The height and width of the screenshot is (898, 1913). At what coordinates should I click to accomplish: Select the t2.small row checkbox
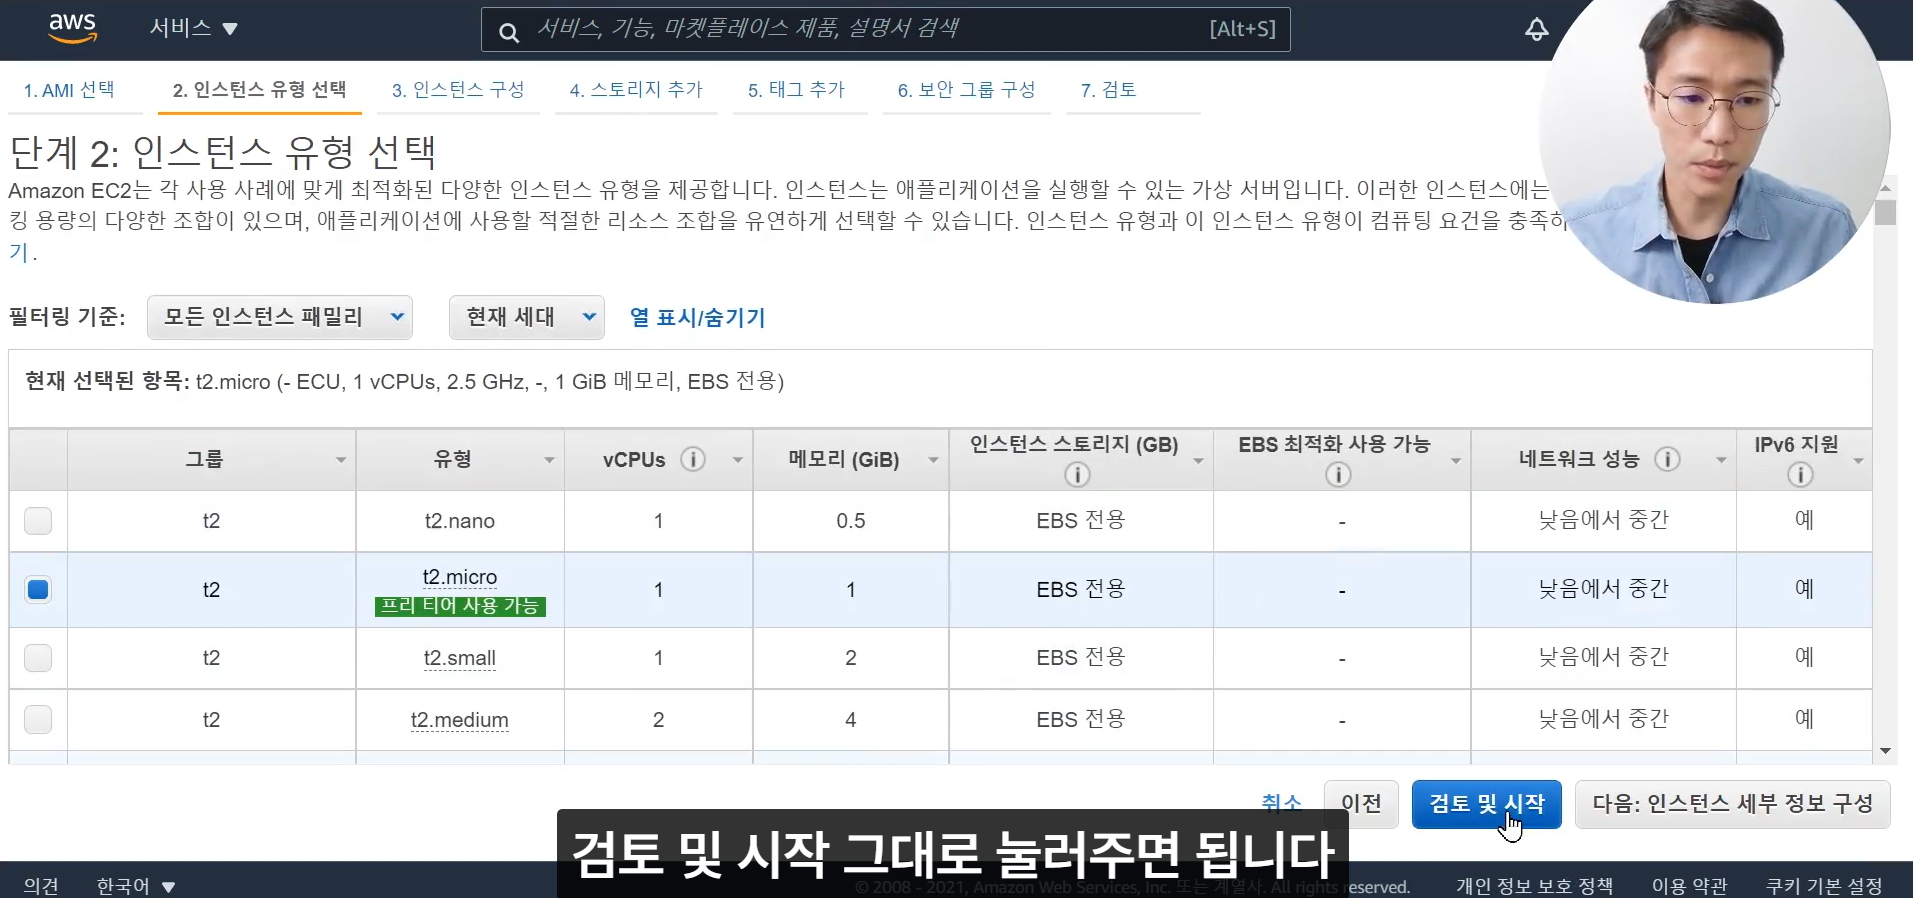(38, 658)
